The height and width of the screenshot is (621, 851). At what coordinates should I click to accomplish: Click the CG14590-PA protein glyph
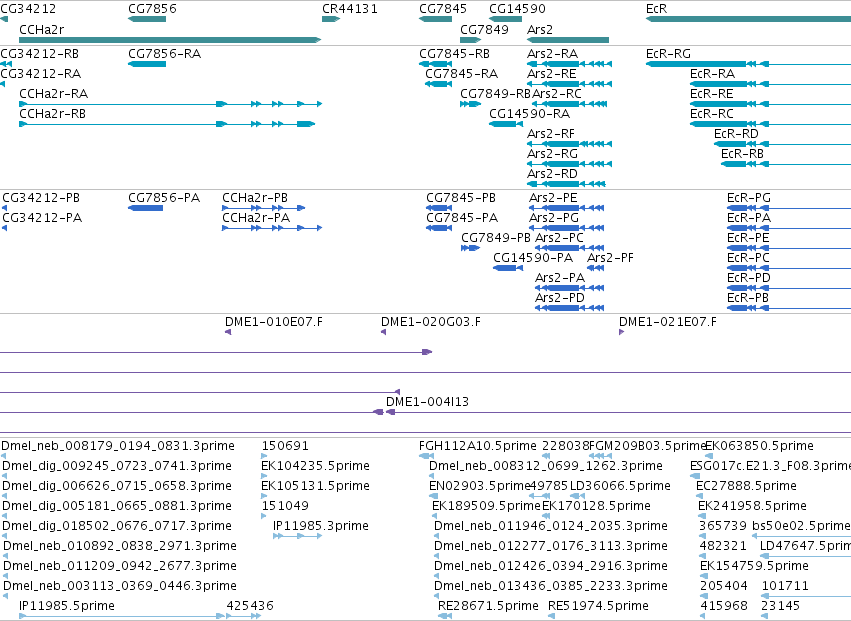(x=508, y=268)
